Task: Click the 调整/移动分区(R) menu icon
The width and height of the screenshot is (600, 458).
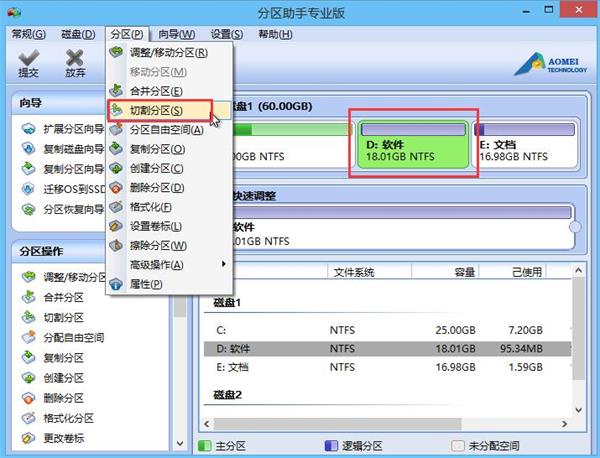Action: [116, 52]
